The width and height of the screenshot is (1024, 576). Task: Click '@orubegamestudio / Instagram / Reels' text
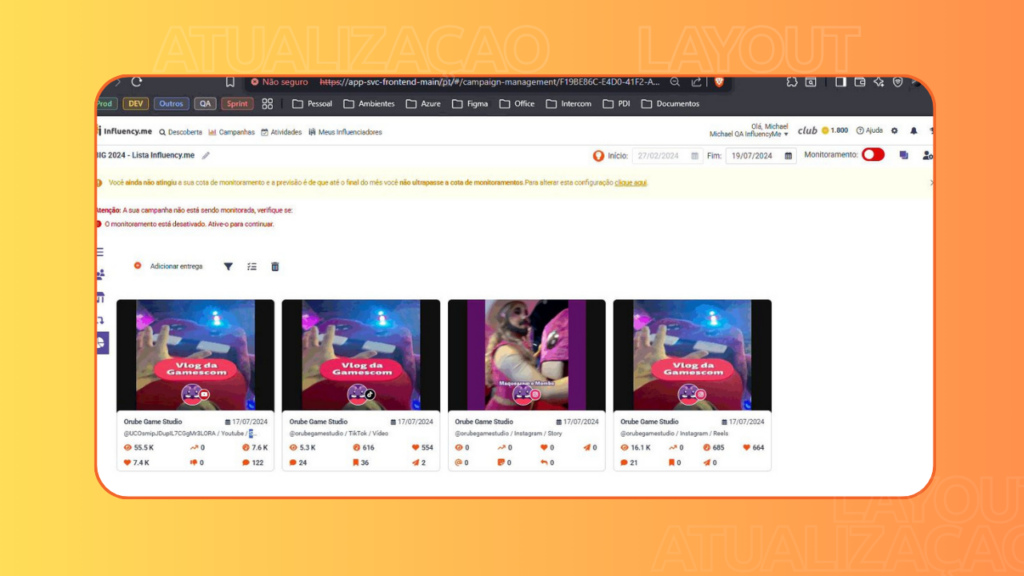point(674,434)
